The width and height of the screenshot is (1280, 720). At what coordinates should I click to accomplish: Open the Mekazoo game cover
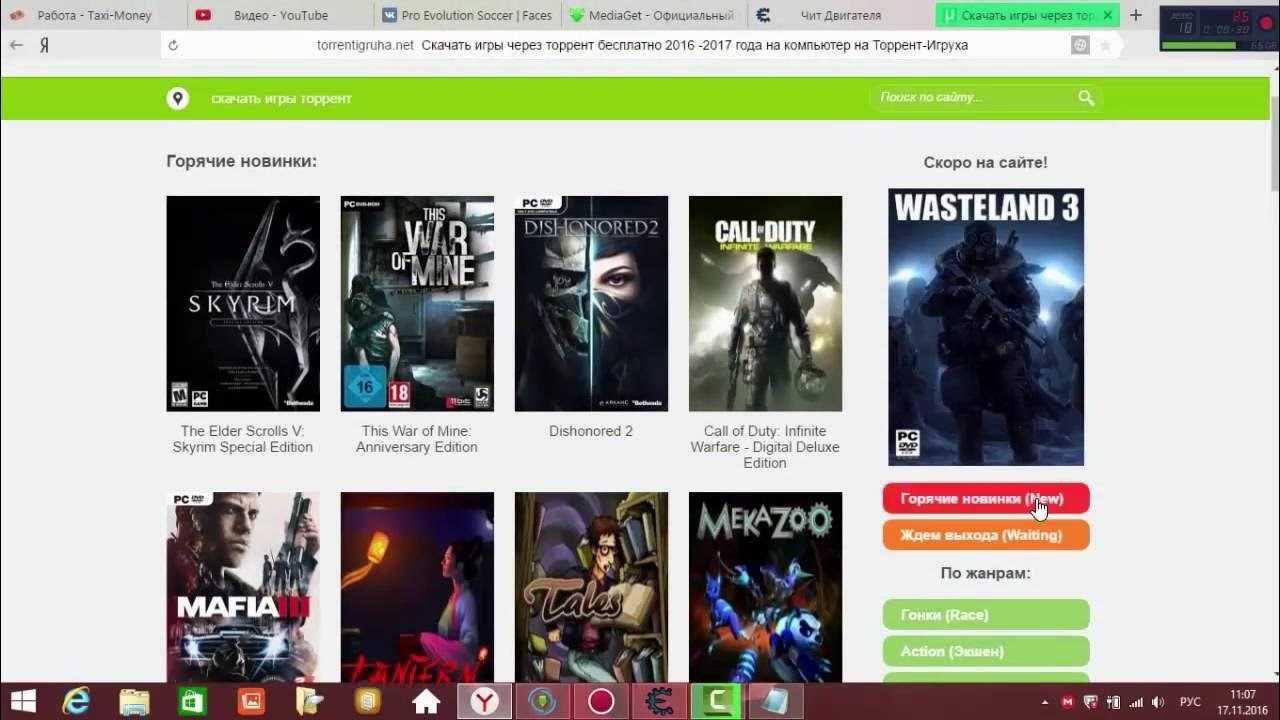tap(765, 587)
